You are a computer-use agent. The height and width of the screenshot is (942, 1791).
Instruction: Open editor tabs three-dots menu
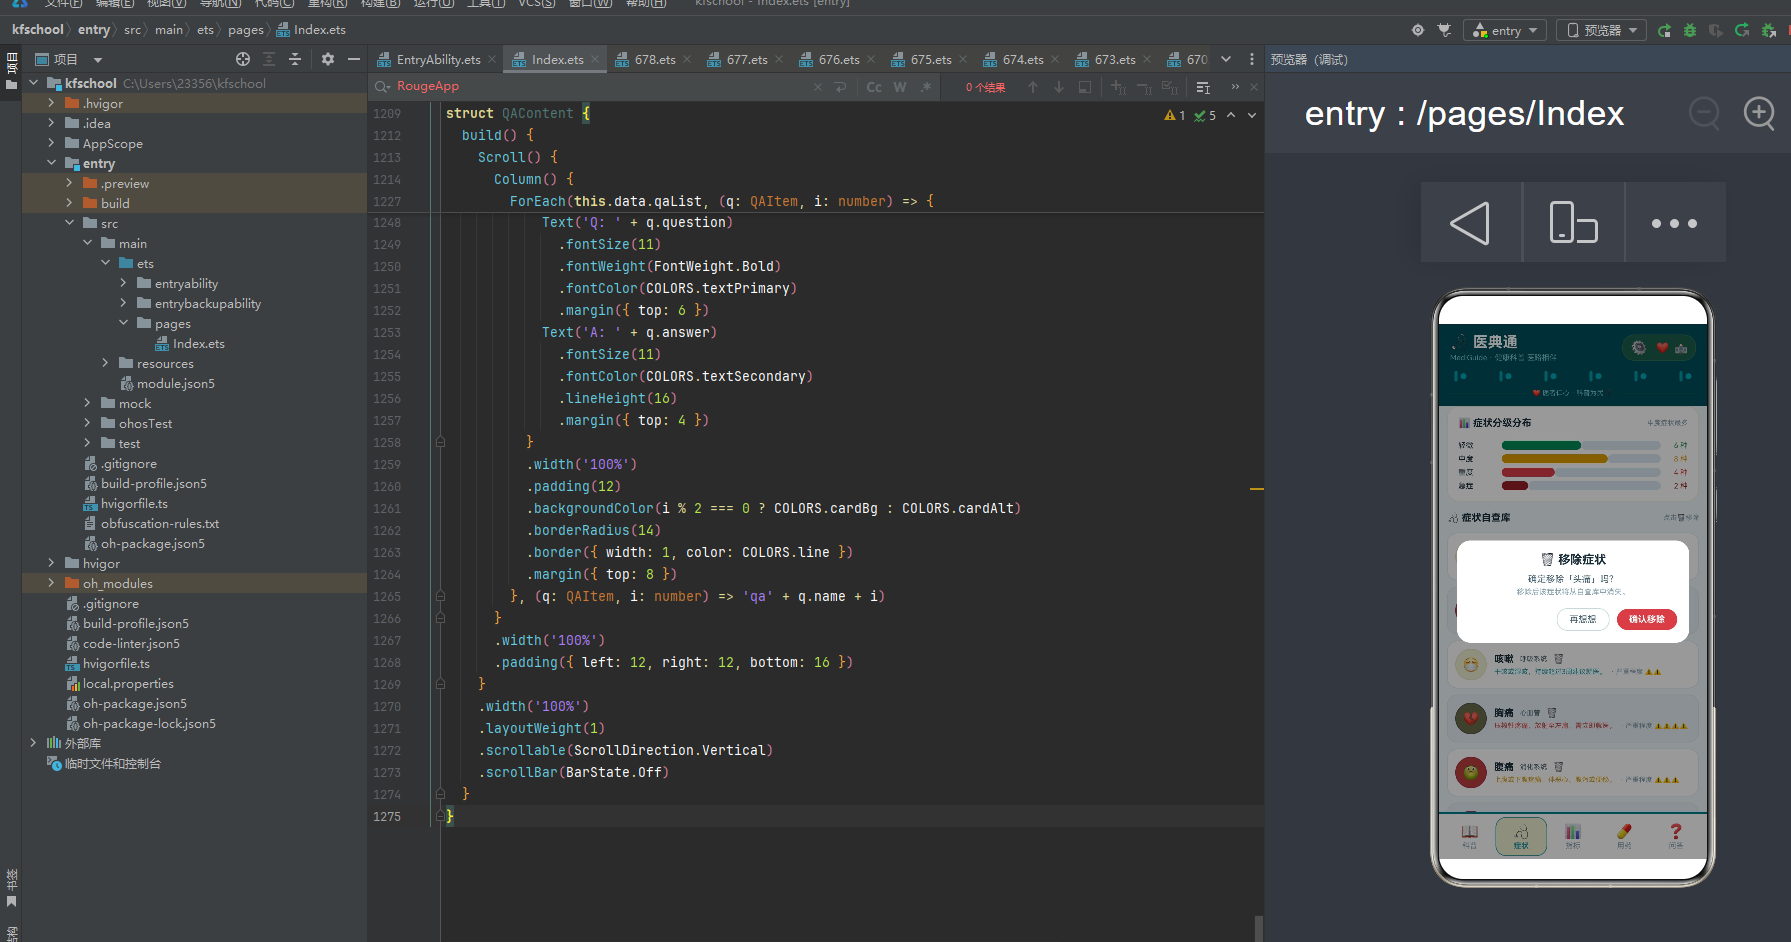(x=1252, y=59)
